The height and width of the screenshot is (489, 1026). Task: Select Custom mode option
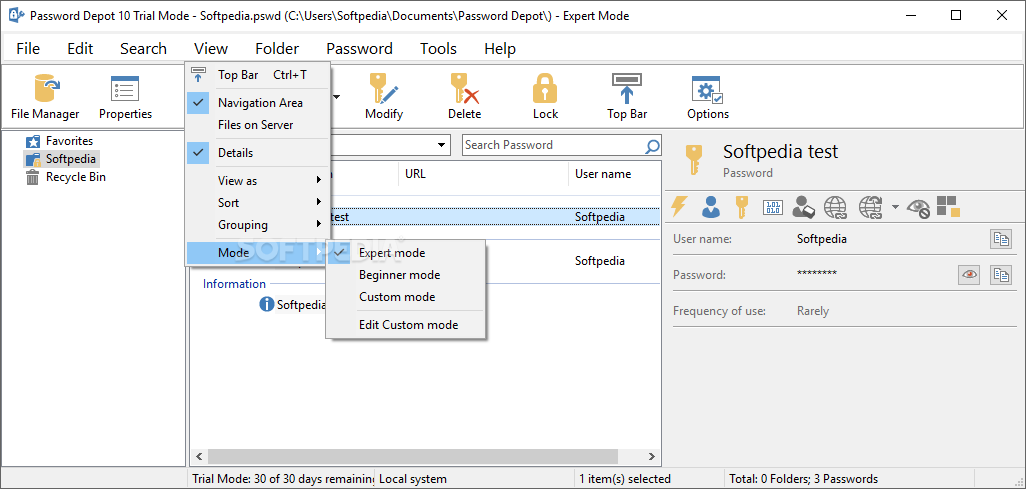point(406,297)
